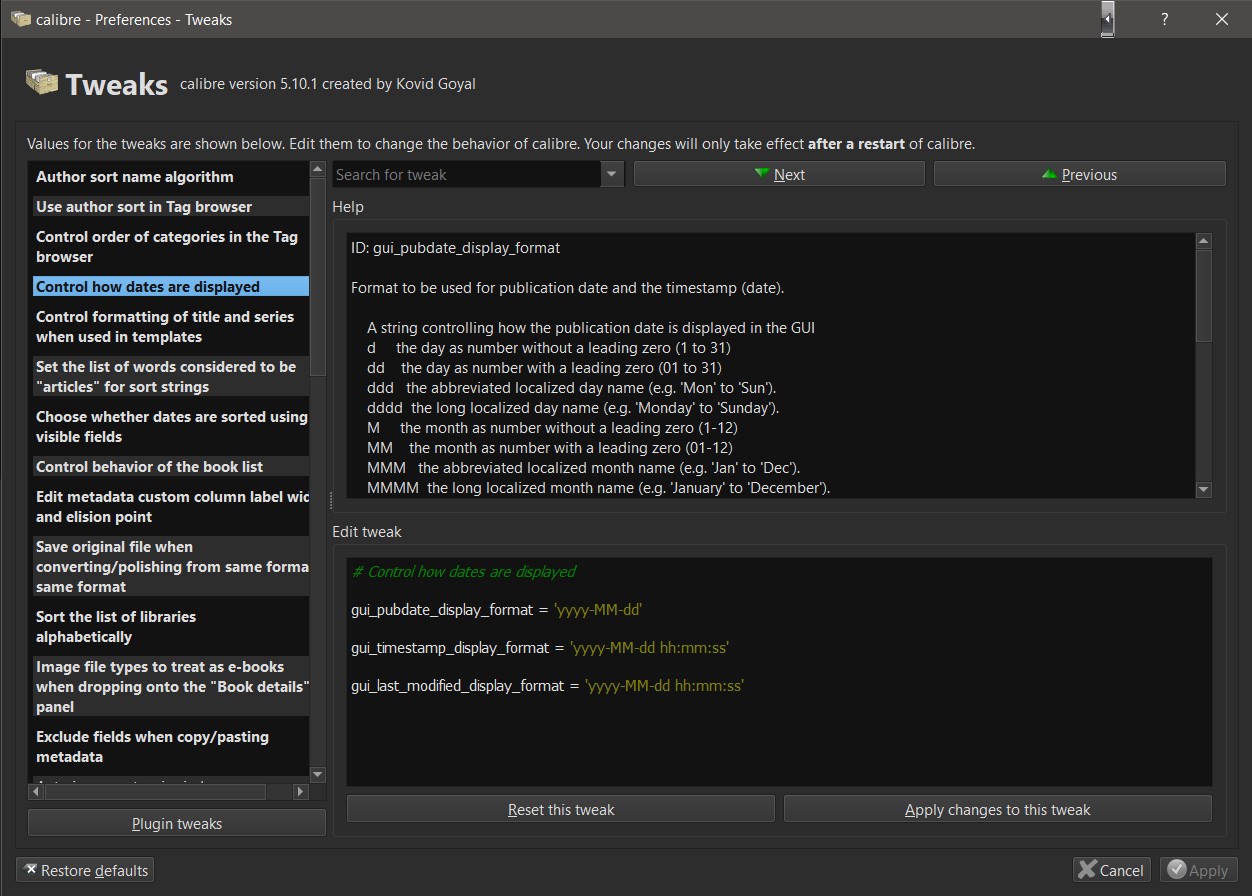Select Control formatting of title and series tweak
Screen dimensions: 1252x896
pos(170,327)
